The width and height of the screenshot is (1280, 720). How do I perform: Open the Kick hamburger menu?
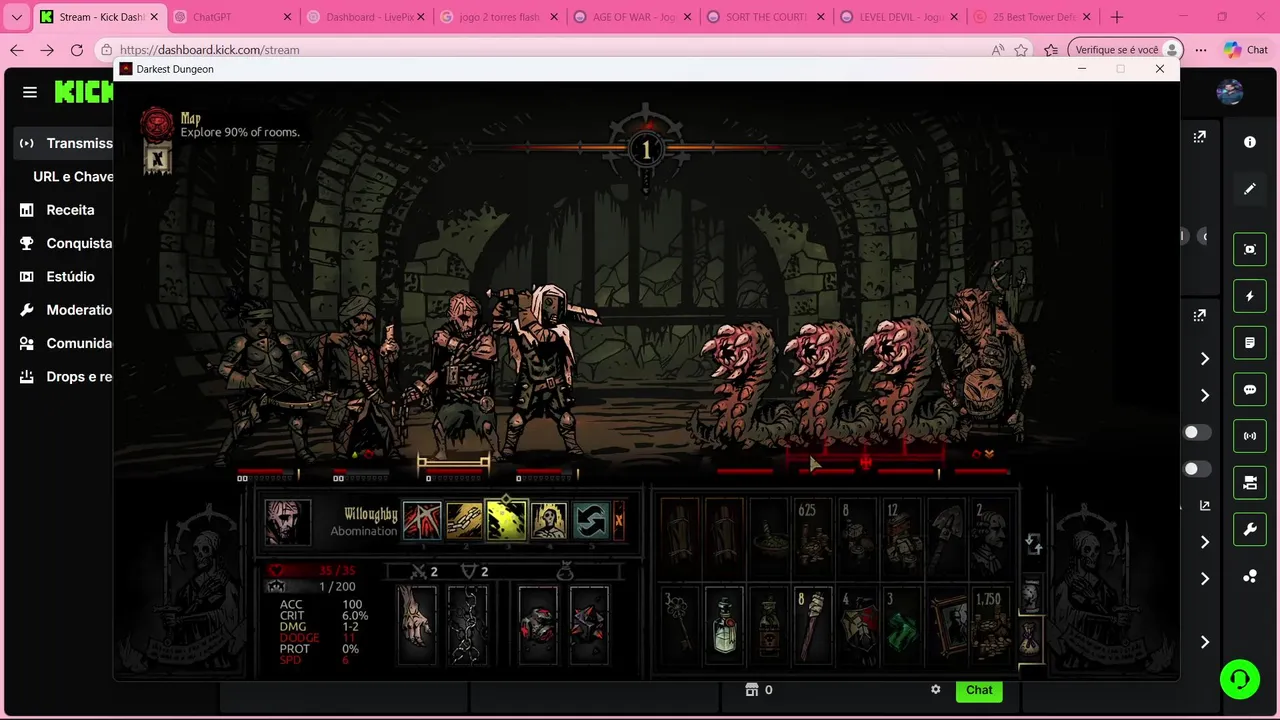point(30,92)
